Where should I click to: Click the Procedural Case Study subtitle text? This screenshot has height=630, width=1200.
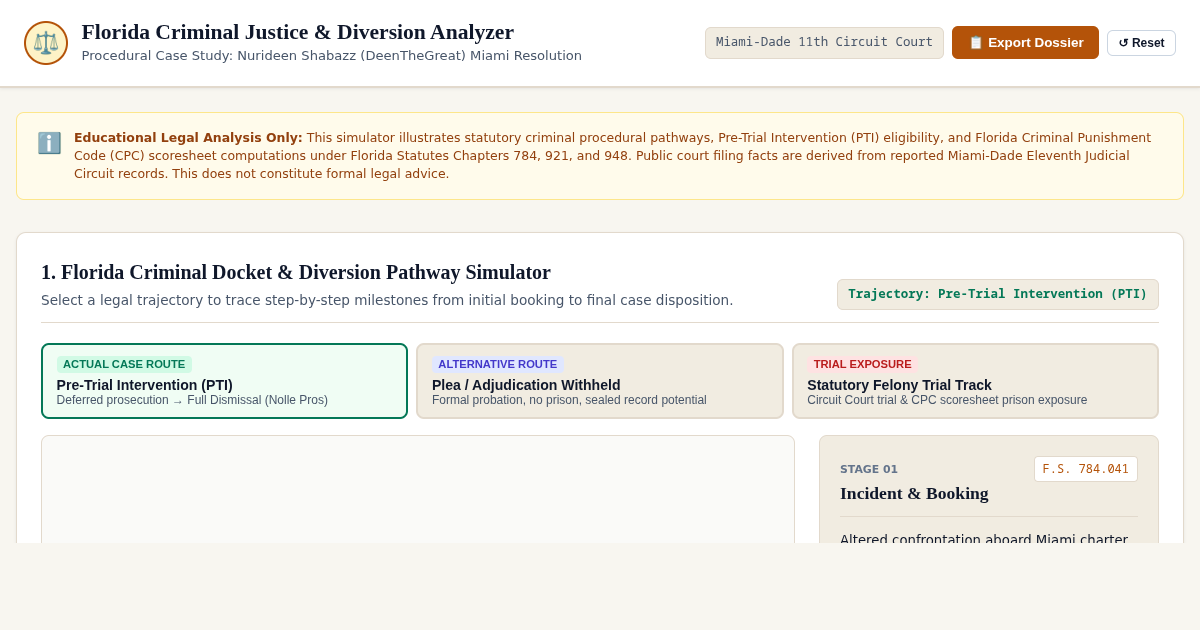[331, 56]
